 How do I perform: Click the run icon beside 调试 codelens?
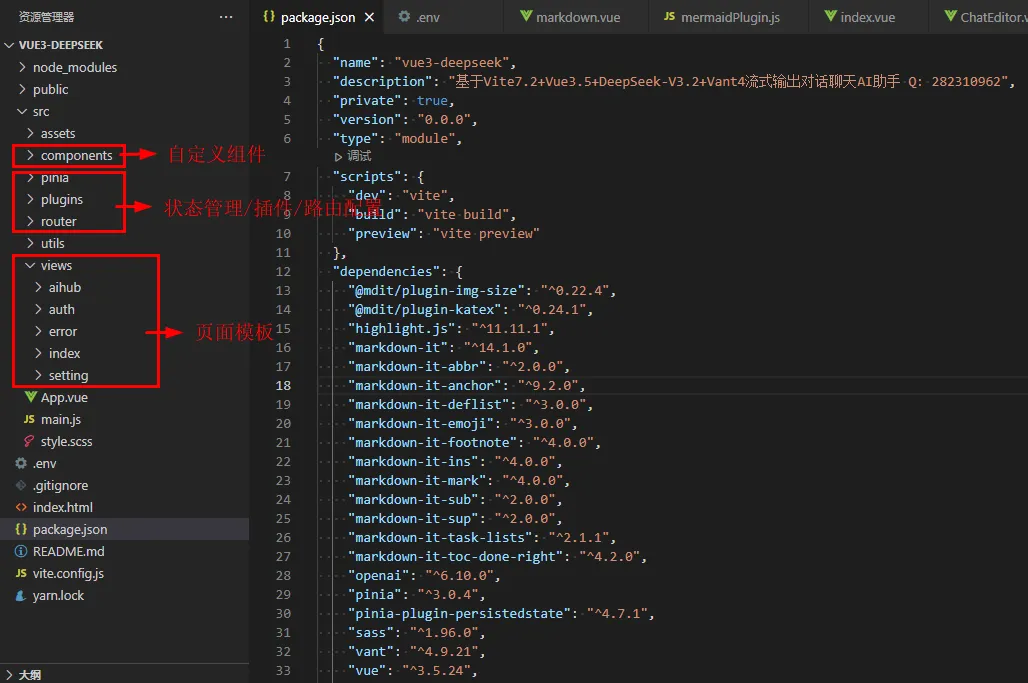tap(340, 155)
